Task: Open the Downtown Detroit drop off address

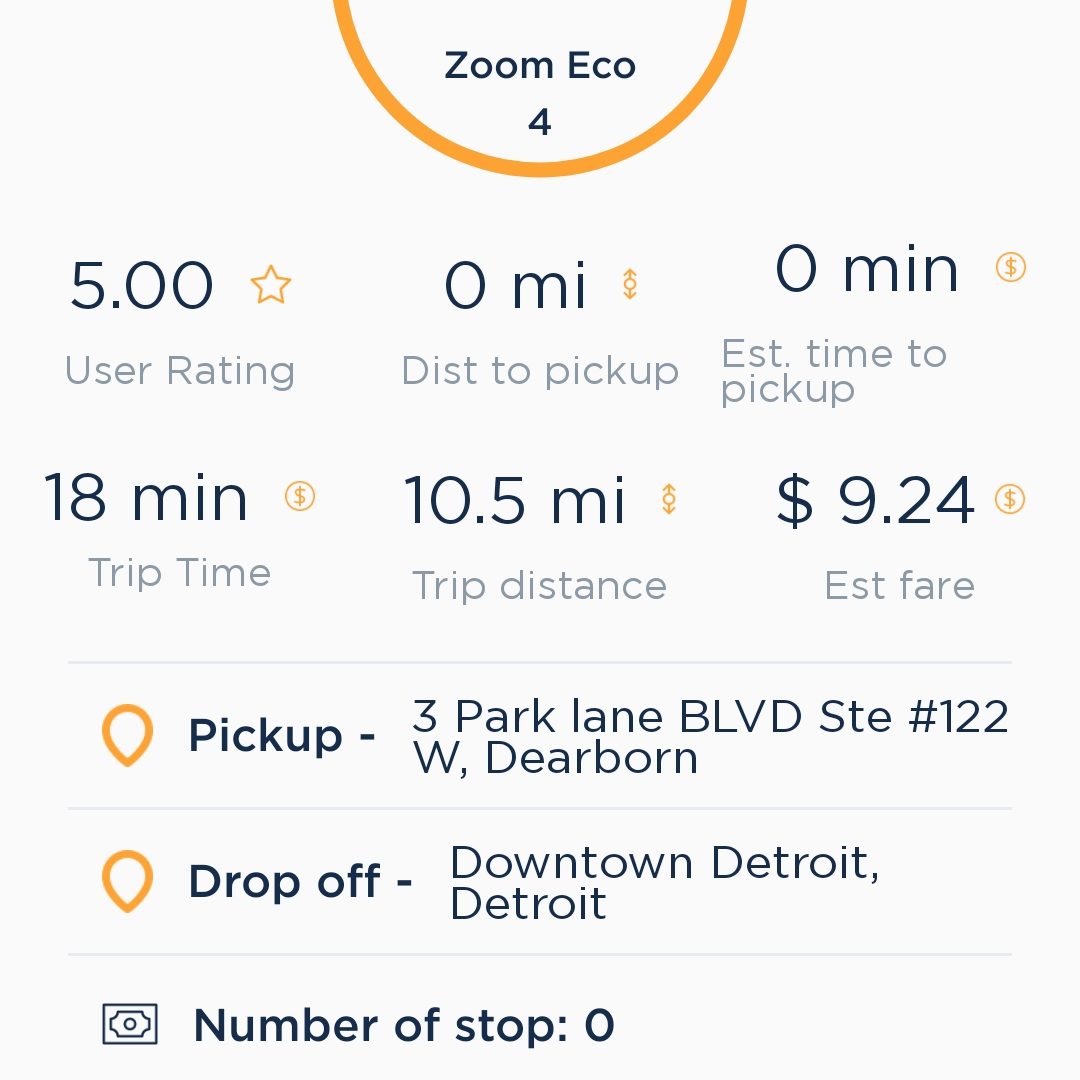Action: point(665,882)
